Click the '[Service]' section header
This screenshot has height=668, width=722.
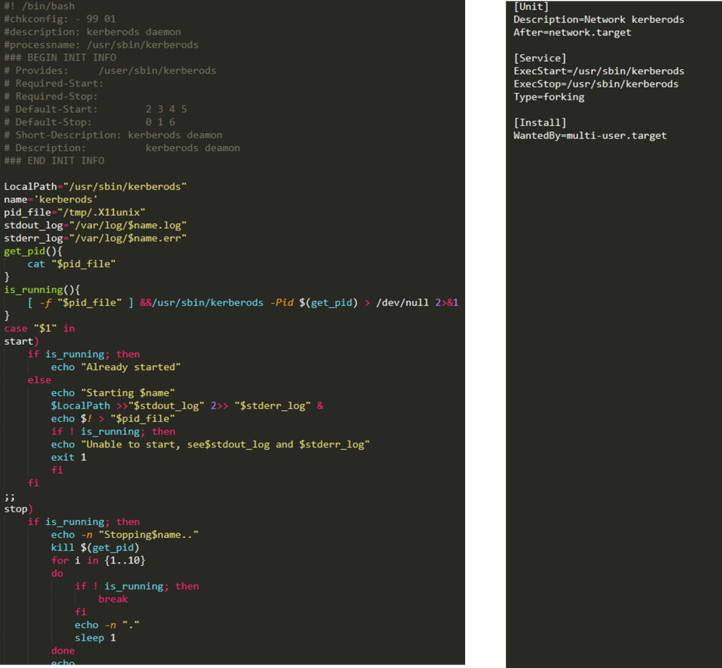pyautogui.click(x=540, y=58)
